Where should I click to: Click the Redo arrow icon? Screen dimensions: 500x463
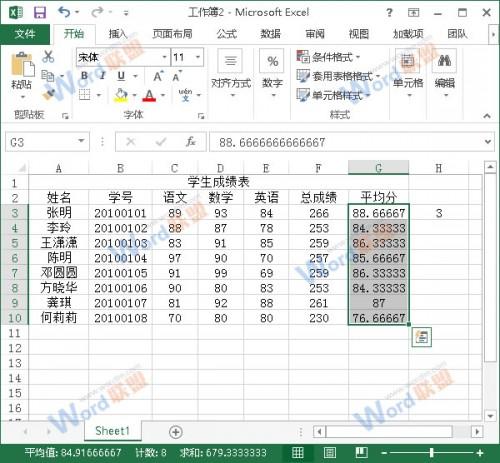tap(97, 12)
